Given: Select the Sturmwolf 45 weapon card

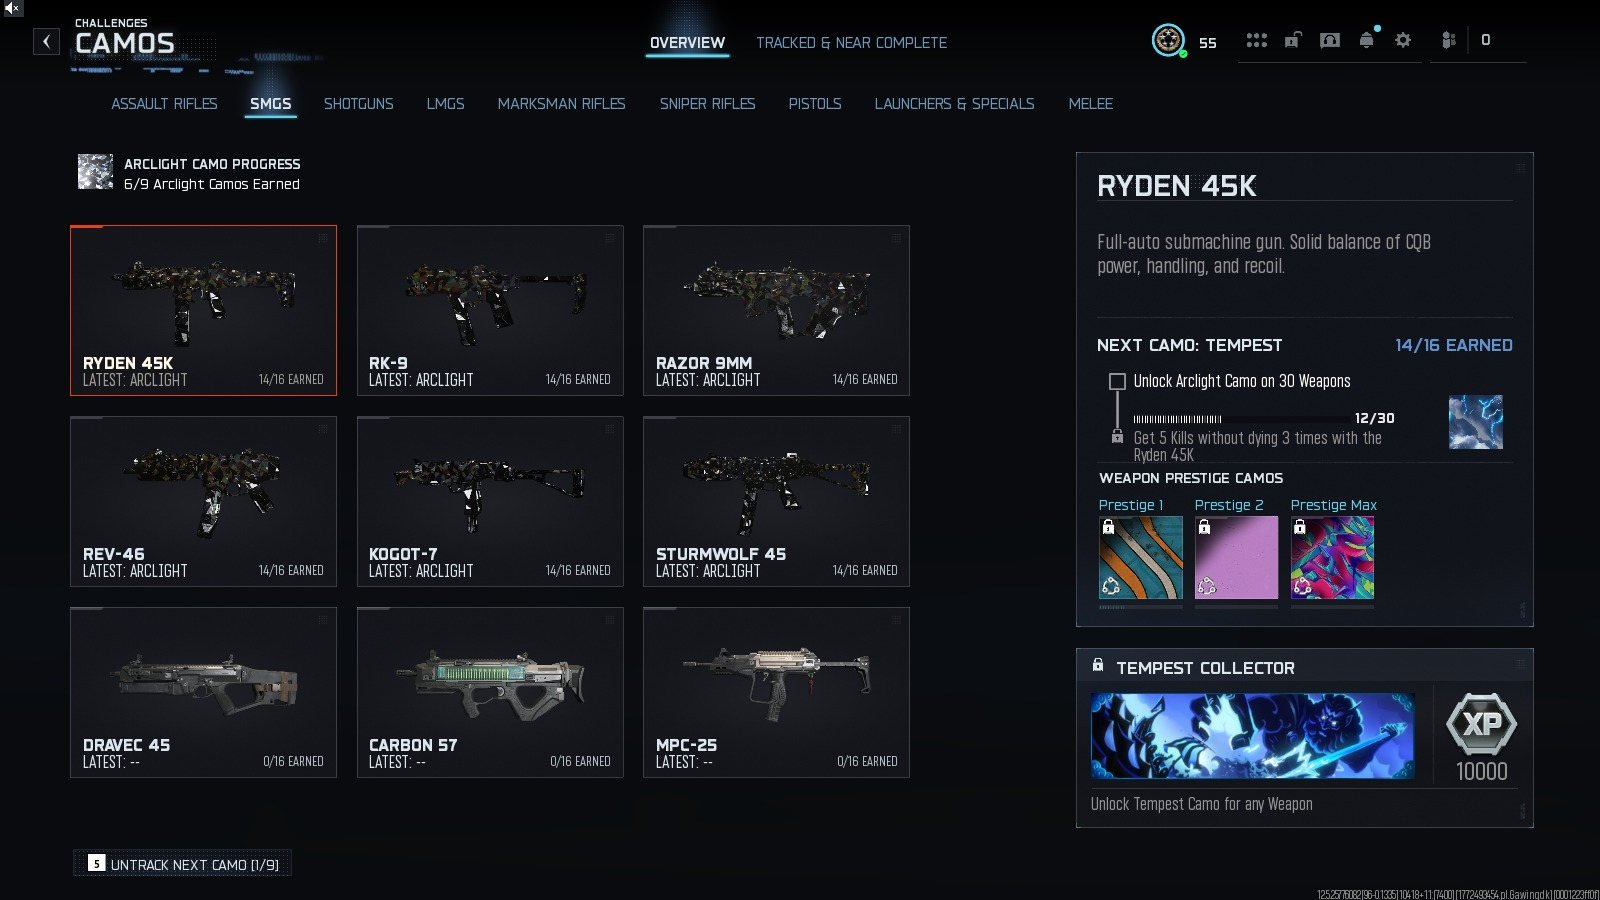Looking at the screenshot, I should pos(776,501).
